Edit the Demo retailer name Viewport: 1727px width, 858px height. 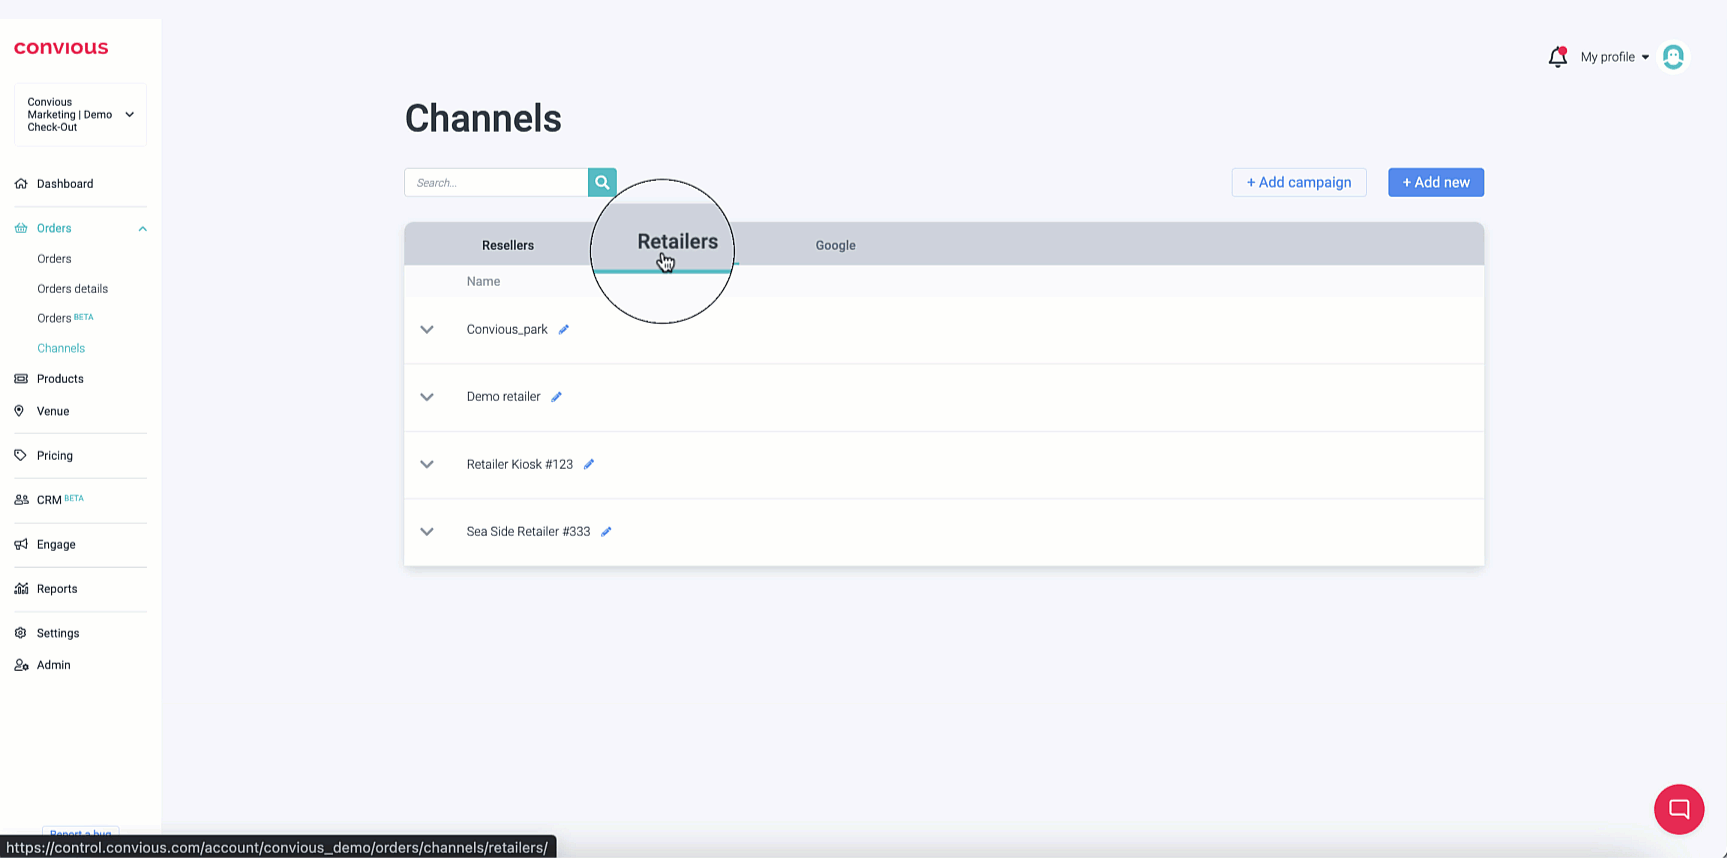pyautogui.click(x=557, y=397)
